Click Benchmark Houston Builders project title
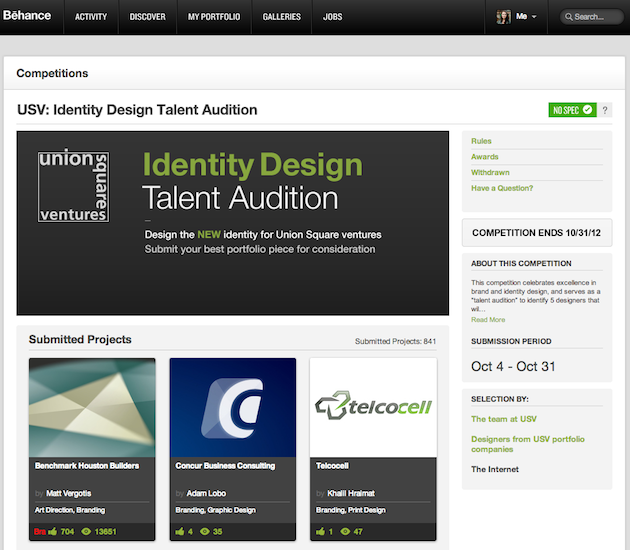 (x=87, y=466)
